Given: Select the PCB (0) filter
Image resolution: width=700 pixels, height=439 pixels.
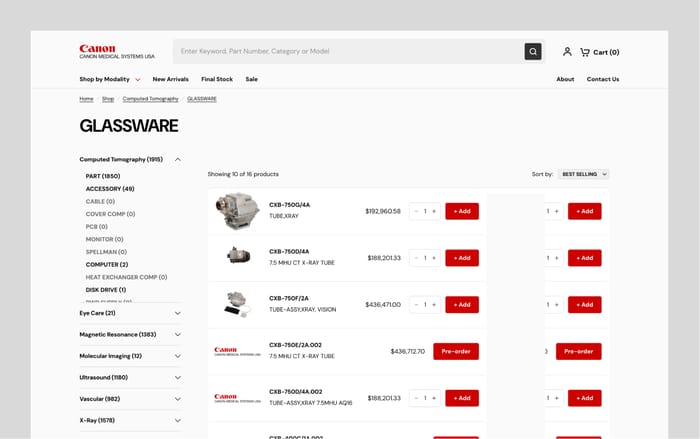Looking at the screenshot, I should coord(97,227).
